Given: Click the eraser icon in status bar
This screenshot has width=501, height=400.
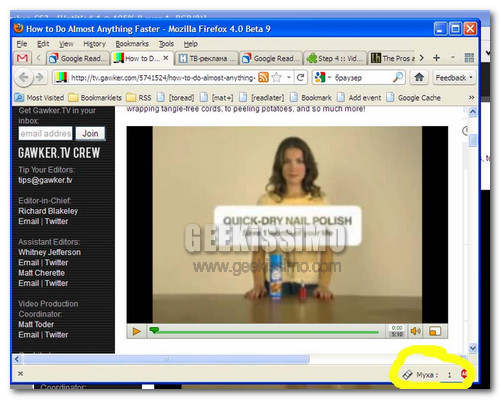Looking at the screenshot, I should pyautogui.click(x=407, y=375).
